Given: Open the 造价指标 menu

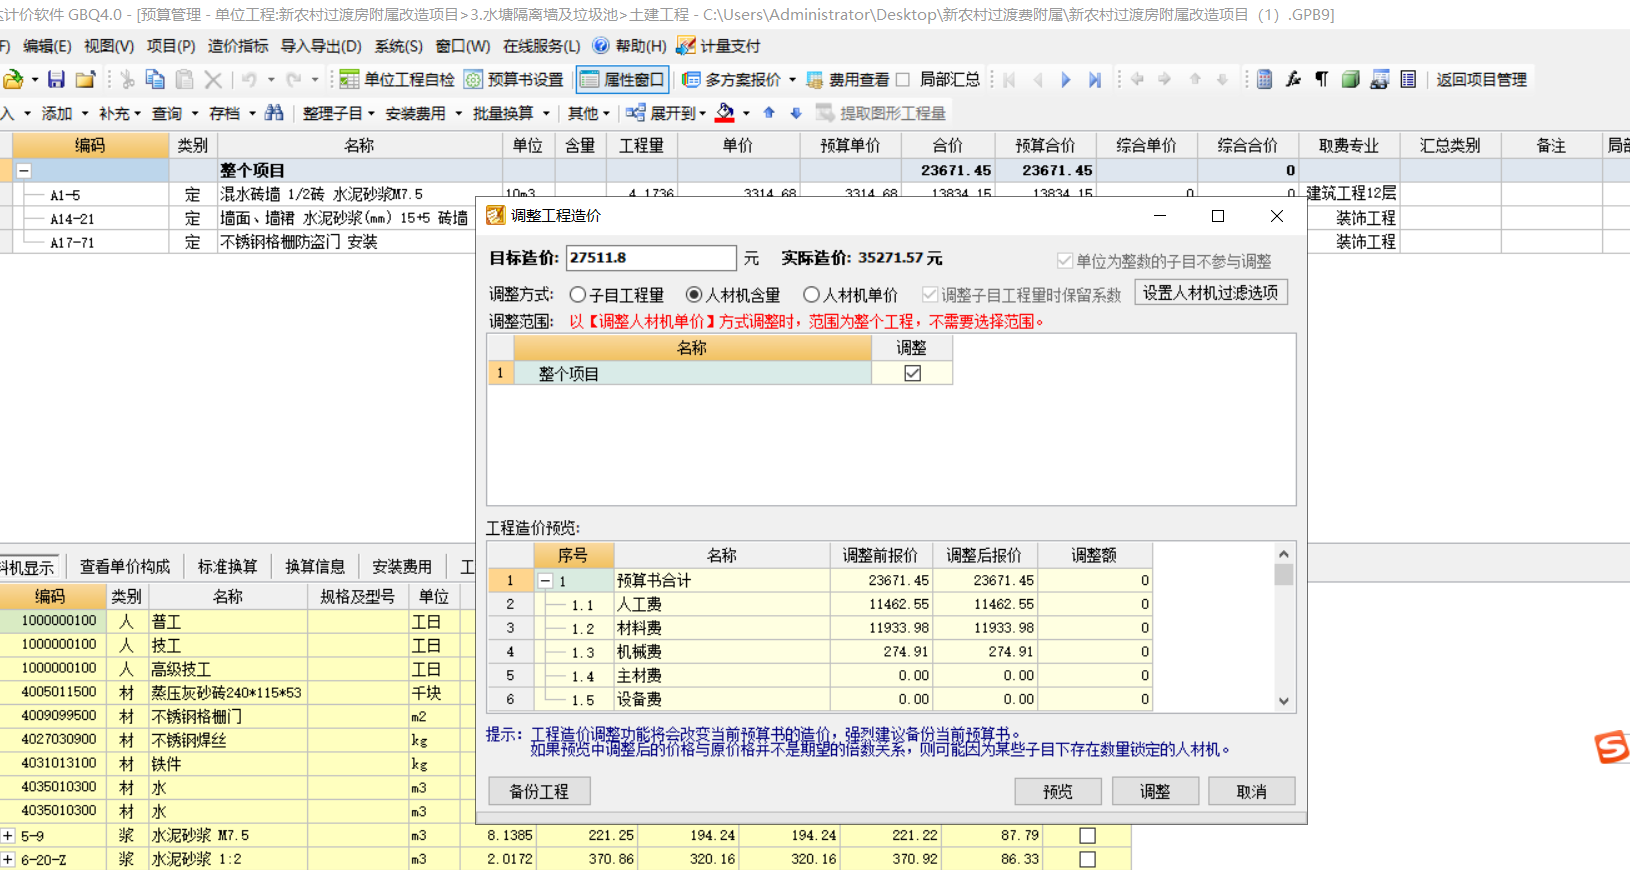Looking at the screenshot, I should tap(238, 46).
